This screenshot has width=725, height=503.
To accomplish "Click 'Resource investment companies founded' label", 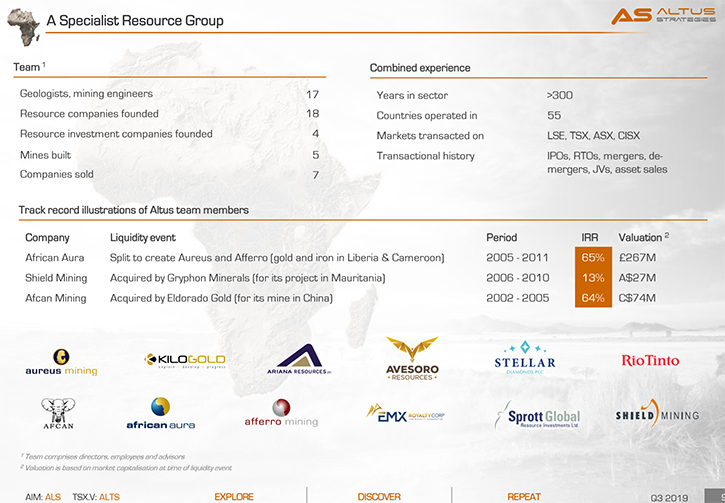I will pyautogui.click(x=116, y=134).
